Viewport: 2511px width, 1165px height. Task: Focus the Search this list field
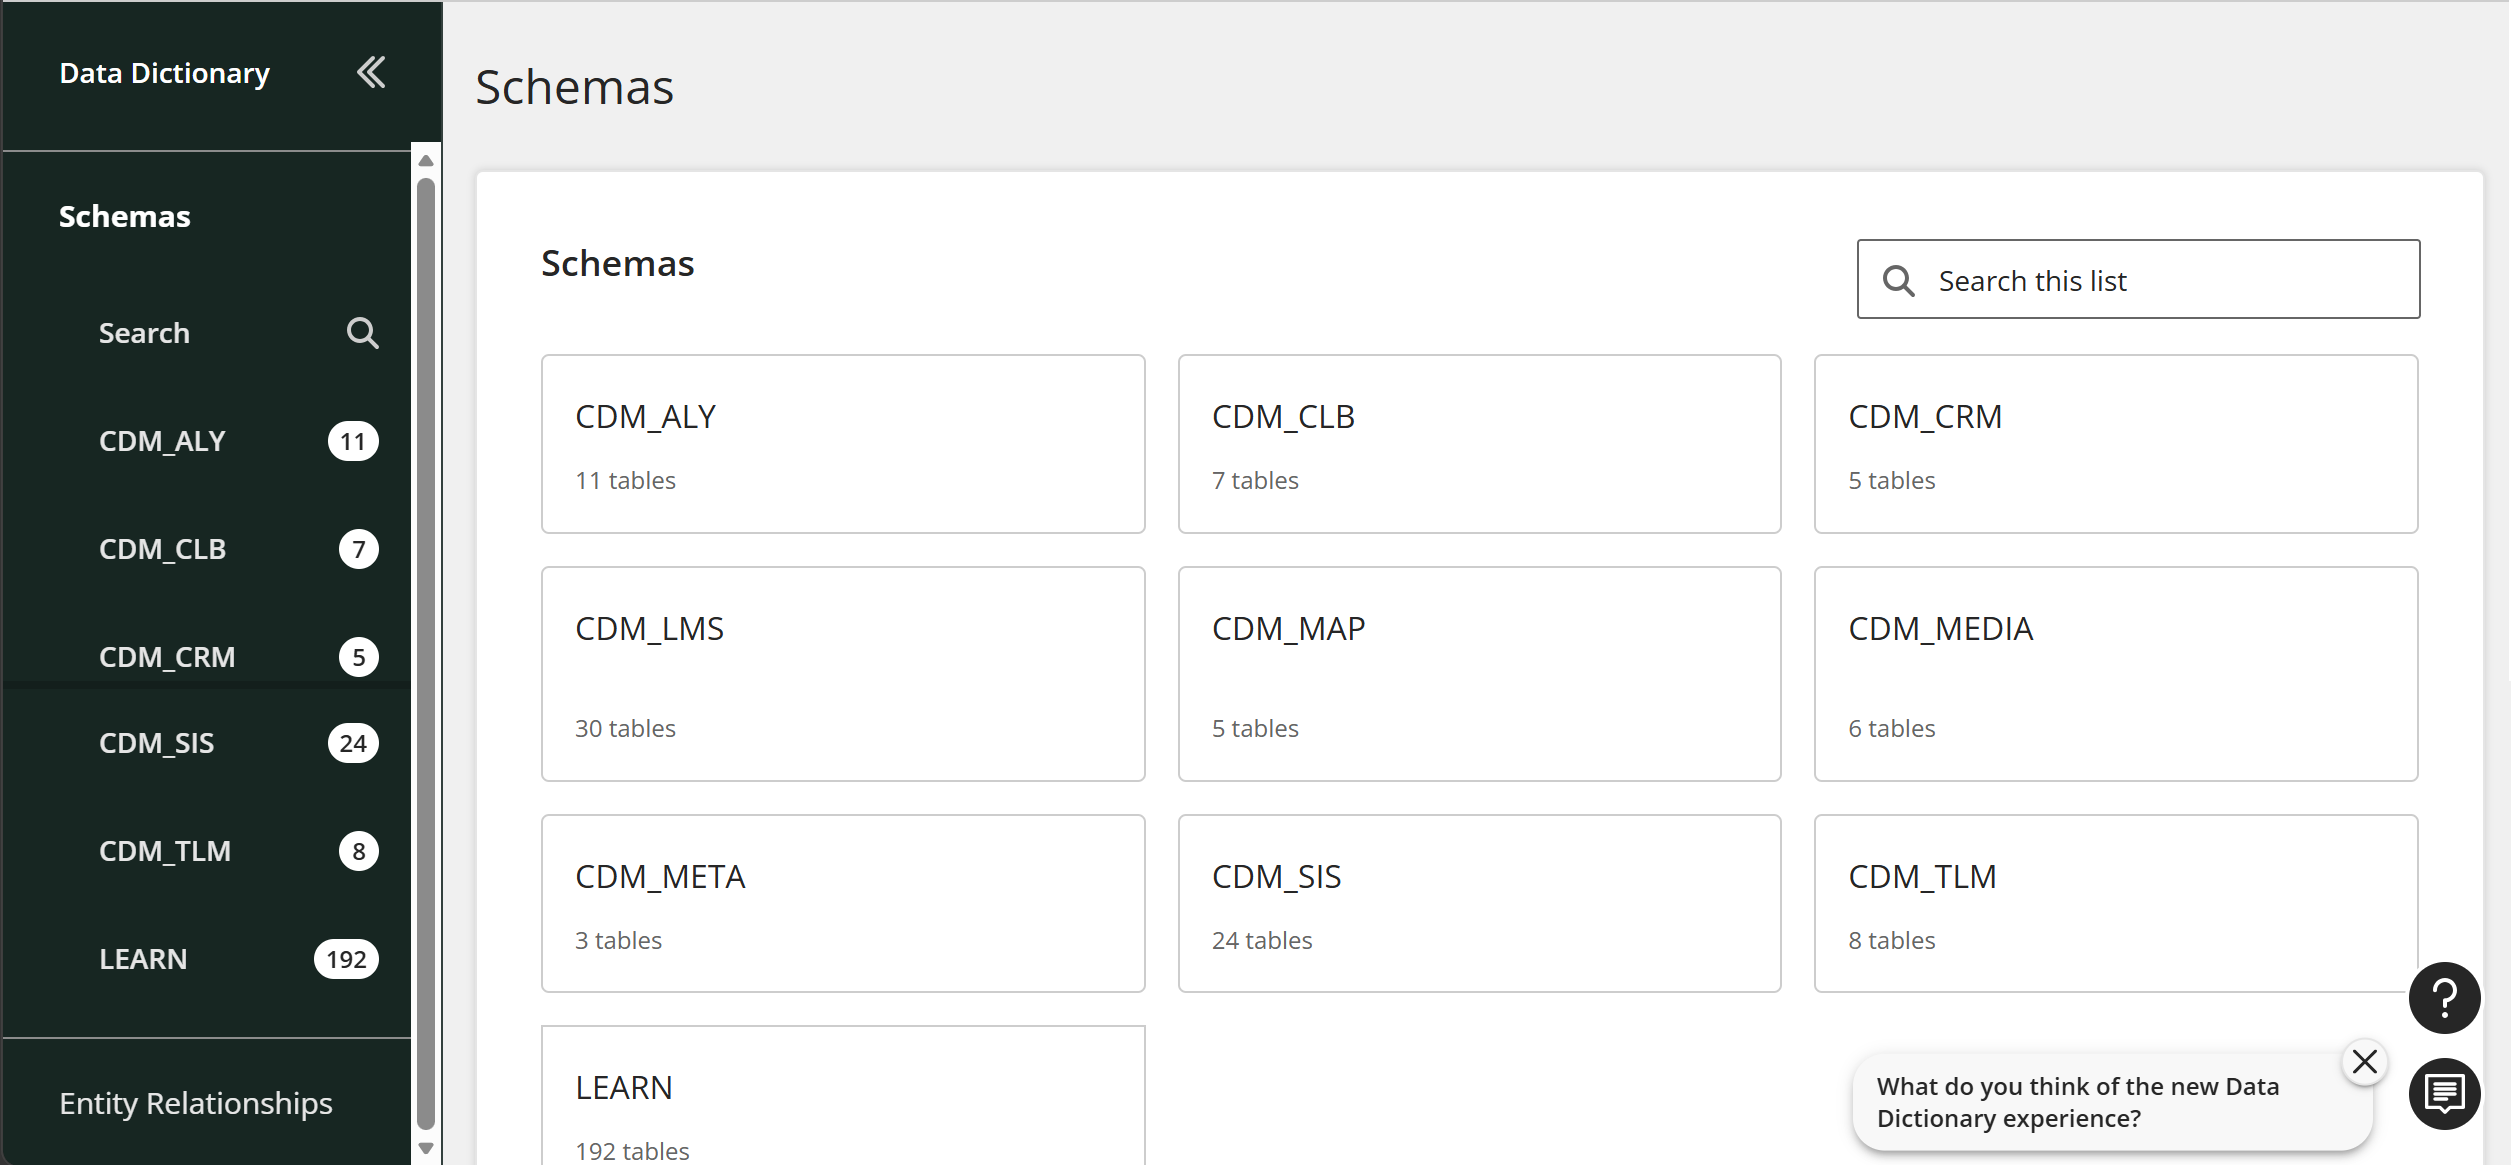point(2138,279)
